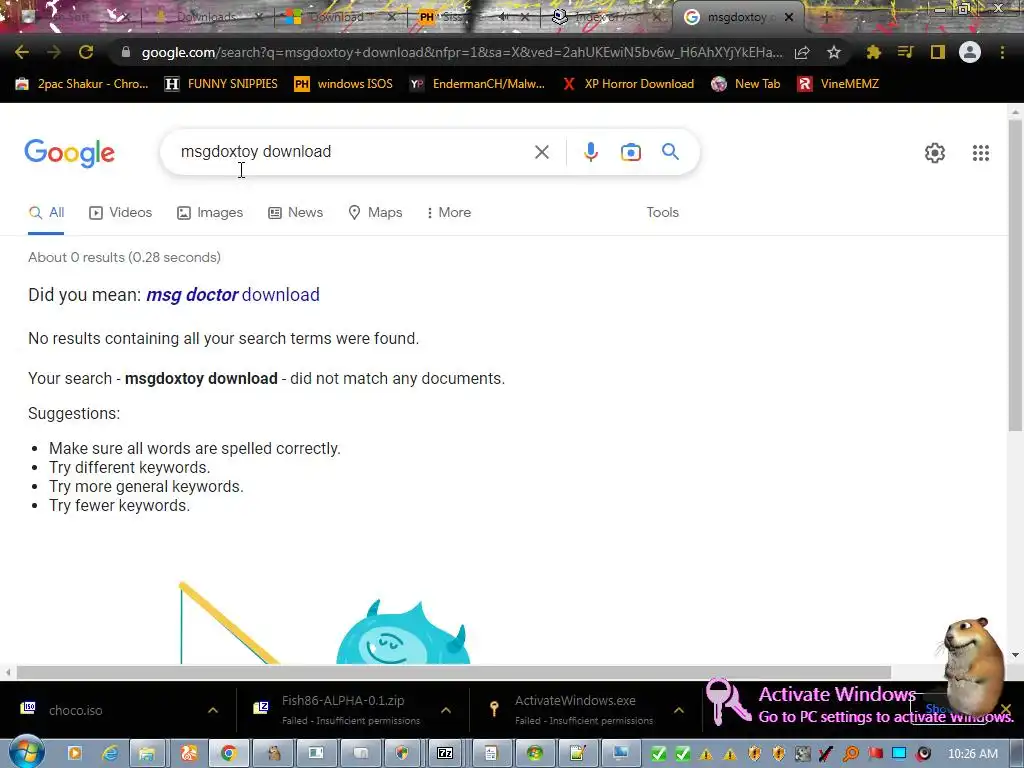Open the EndermanCH/Malw... bookmark
Screen dimensions: 1024x768
(x=477, y=84)
